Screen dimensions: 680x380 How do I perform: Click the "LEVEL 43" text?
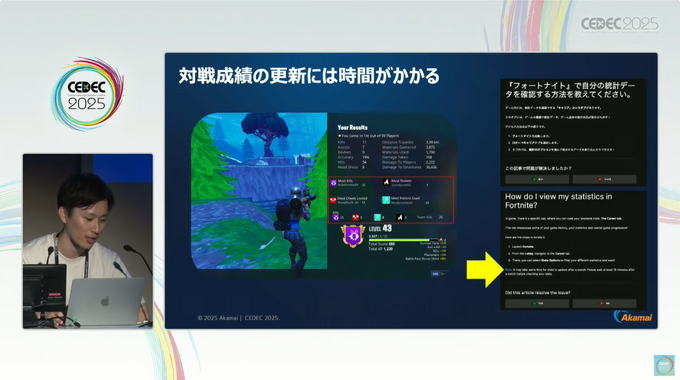tap(380, 228)
